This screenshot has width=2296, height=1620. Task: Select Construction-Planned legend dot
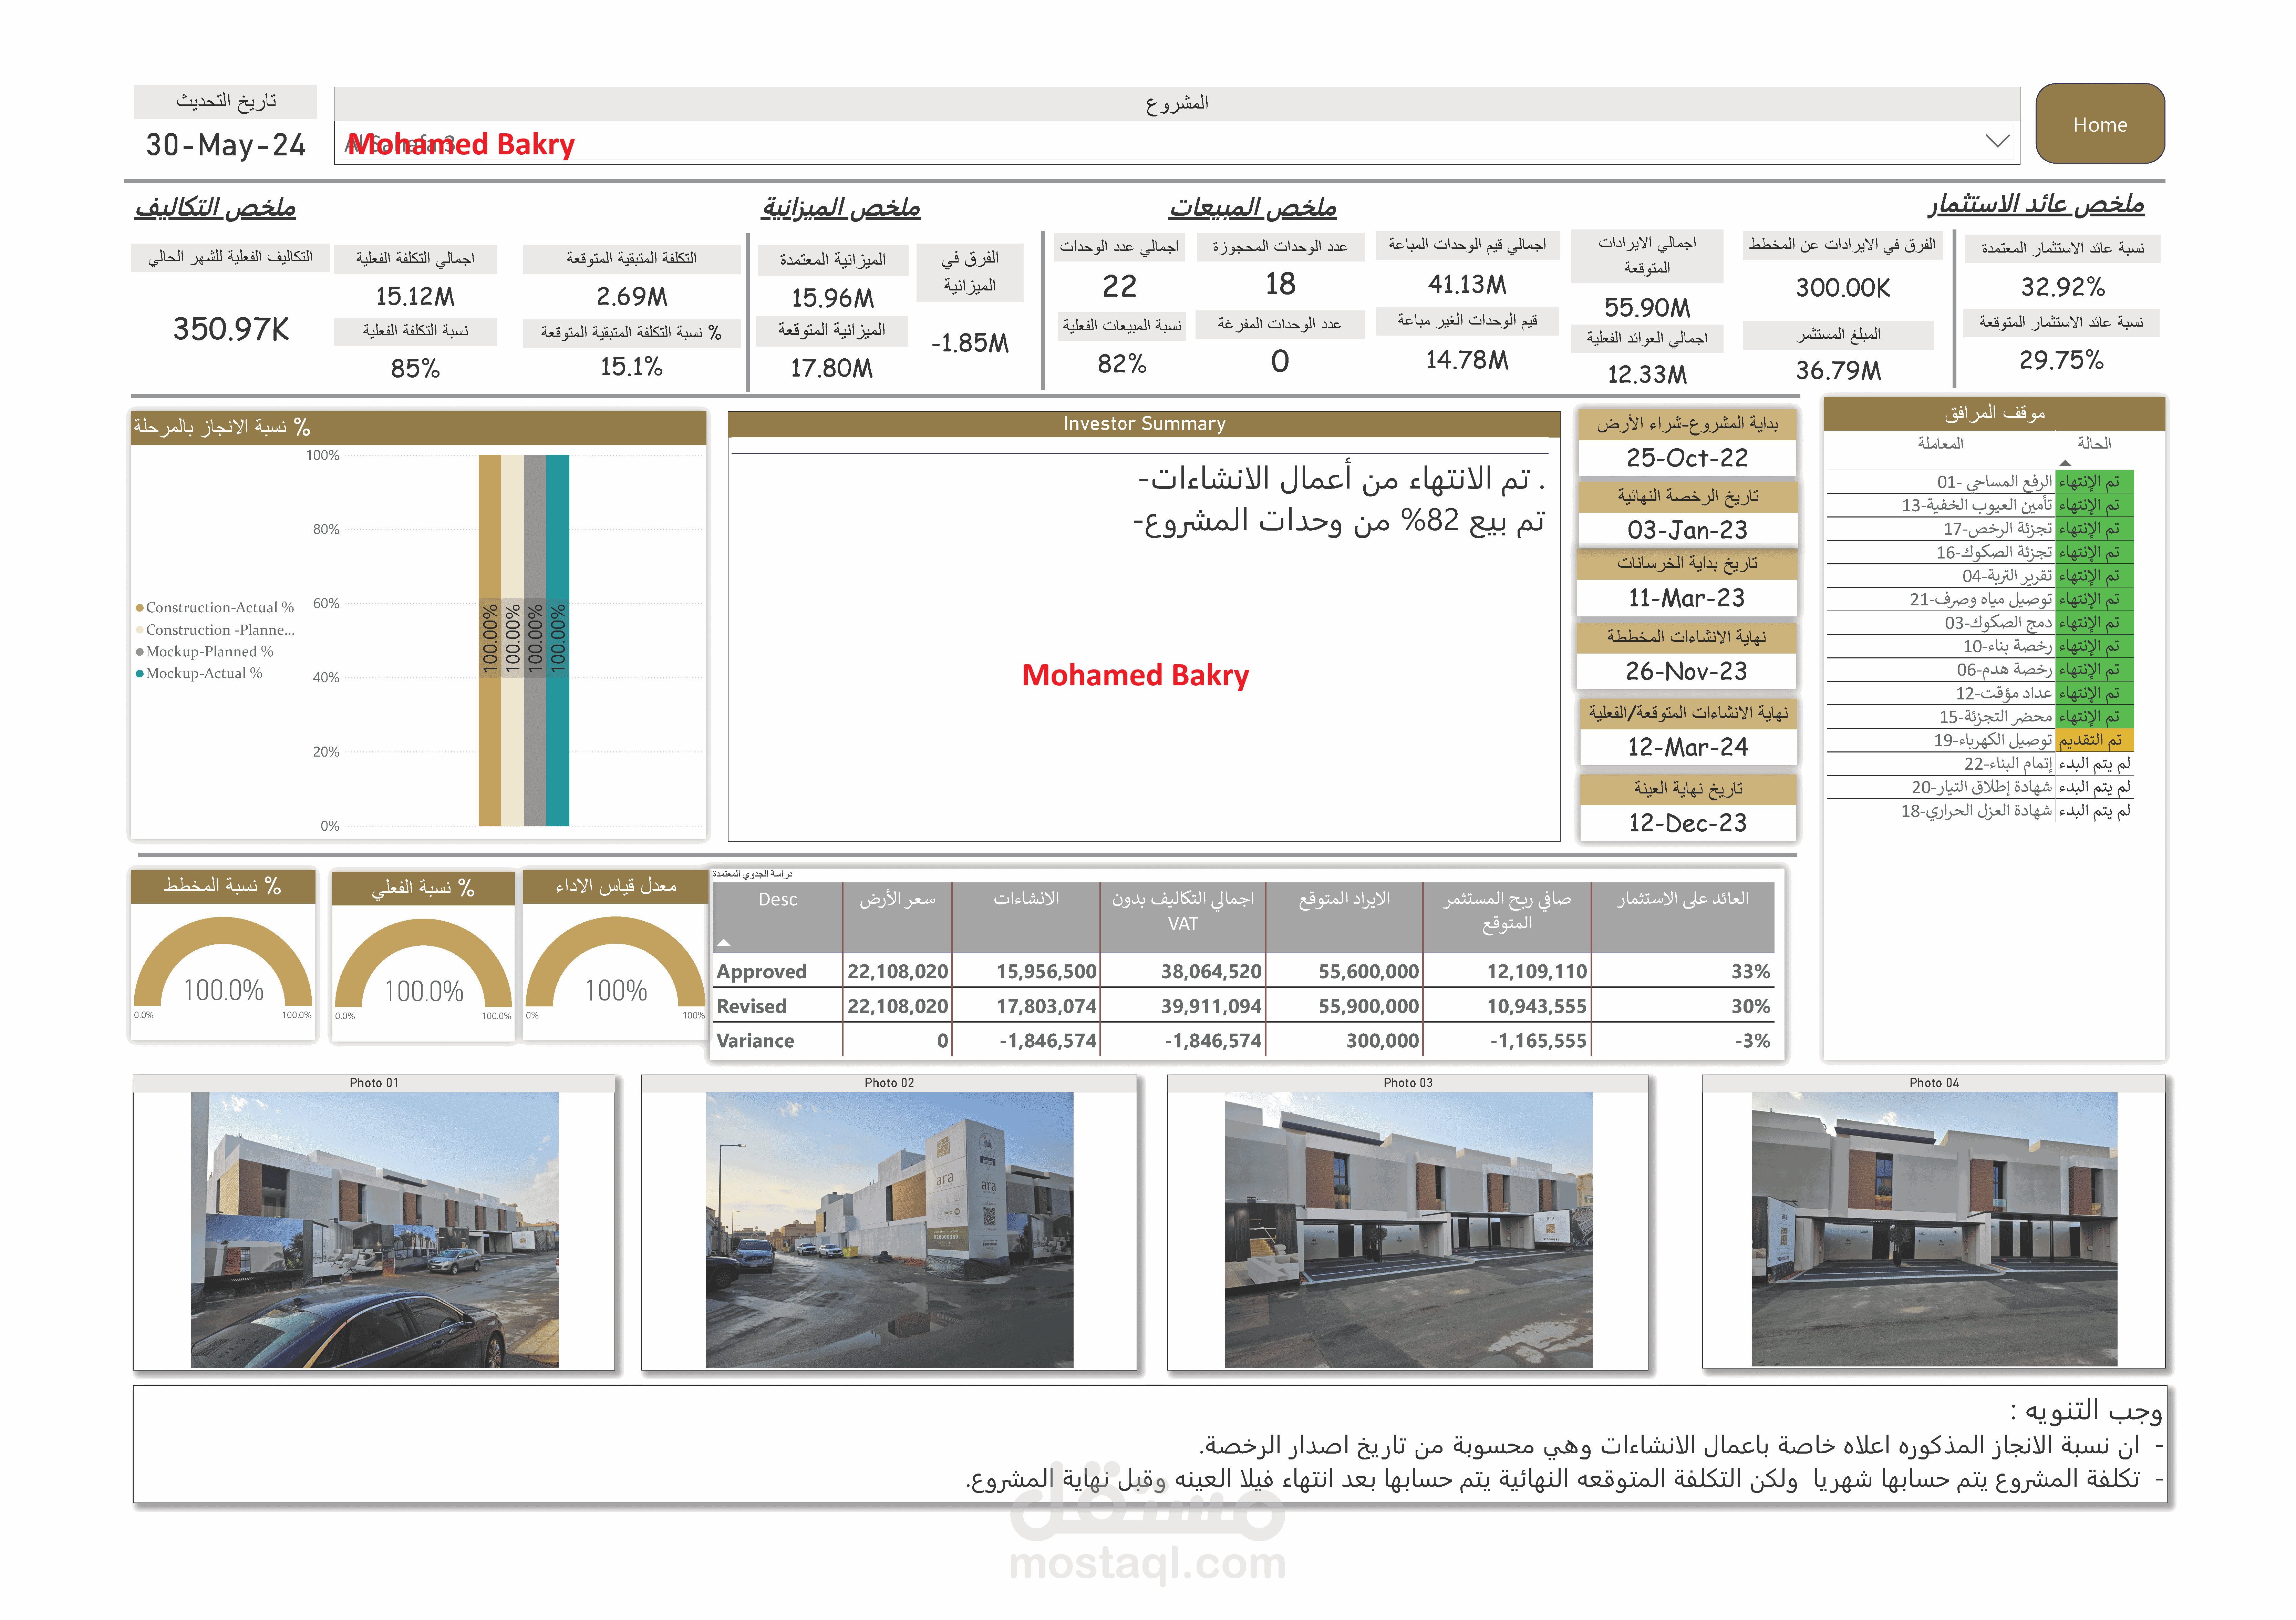point(140,630)
